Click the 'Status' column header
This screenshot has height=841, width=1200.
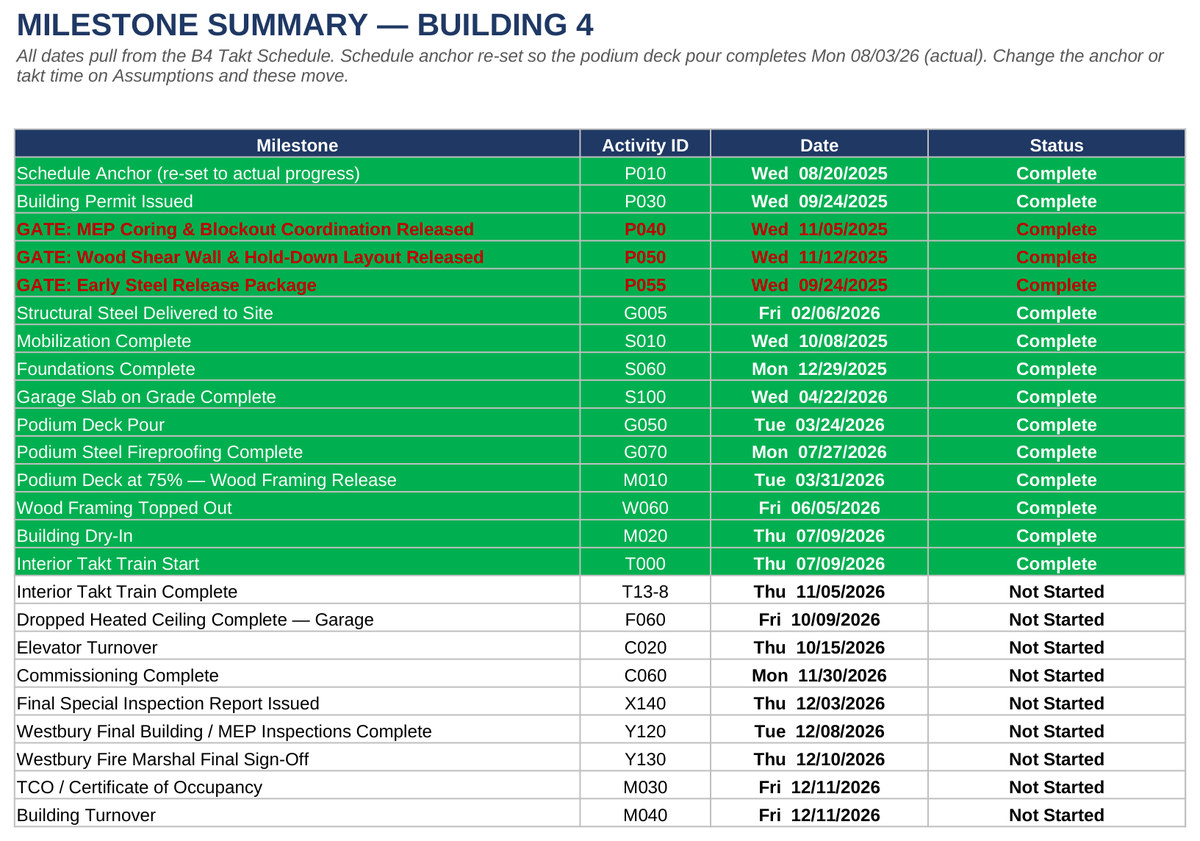coord(1056,145)
